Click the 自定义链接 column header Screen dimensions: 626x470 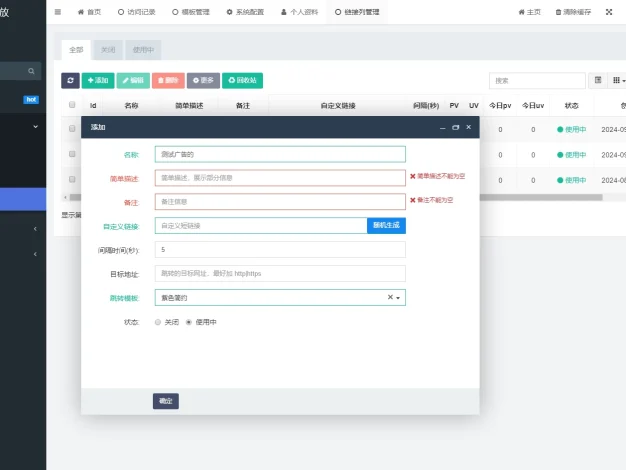tap(338, 105)
